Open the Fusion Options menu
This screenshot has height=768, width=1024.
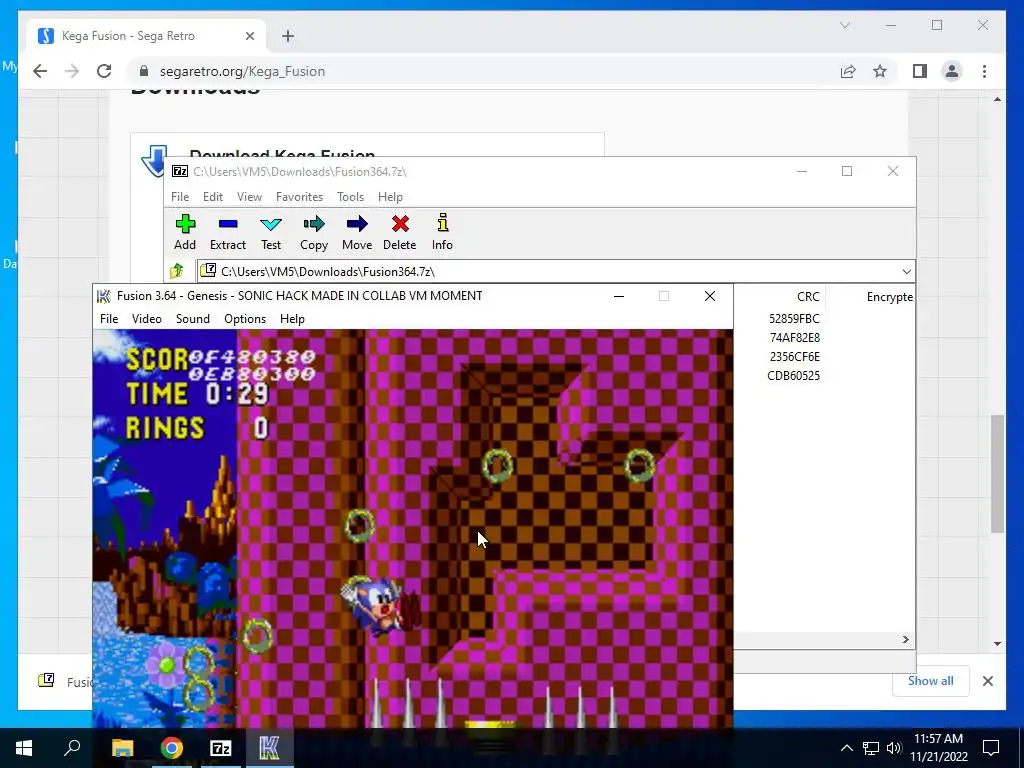coord(245,319)
